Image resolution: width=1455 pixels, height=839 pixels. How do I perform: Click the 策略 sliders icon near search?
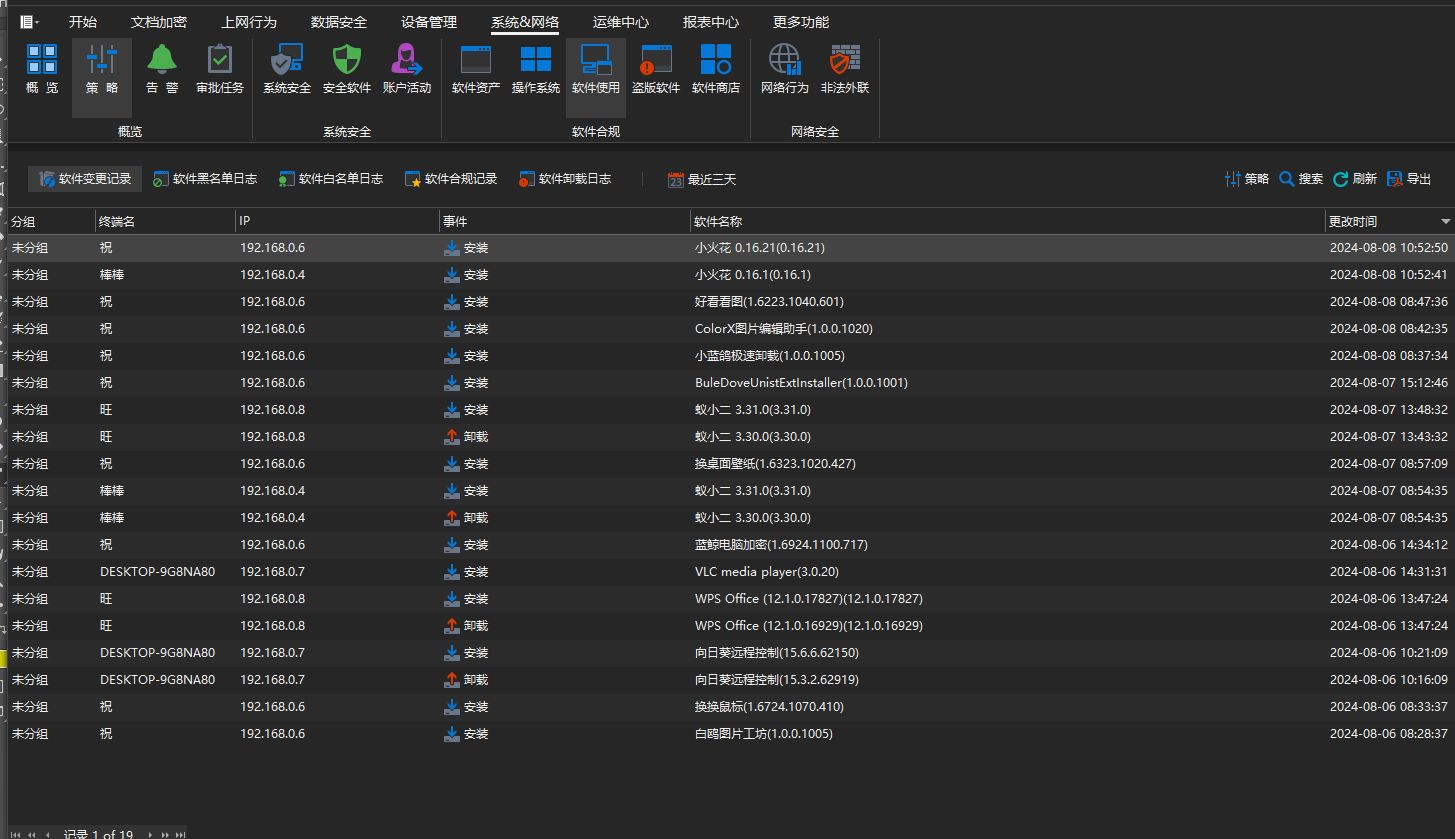pos(1246,179)
